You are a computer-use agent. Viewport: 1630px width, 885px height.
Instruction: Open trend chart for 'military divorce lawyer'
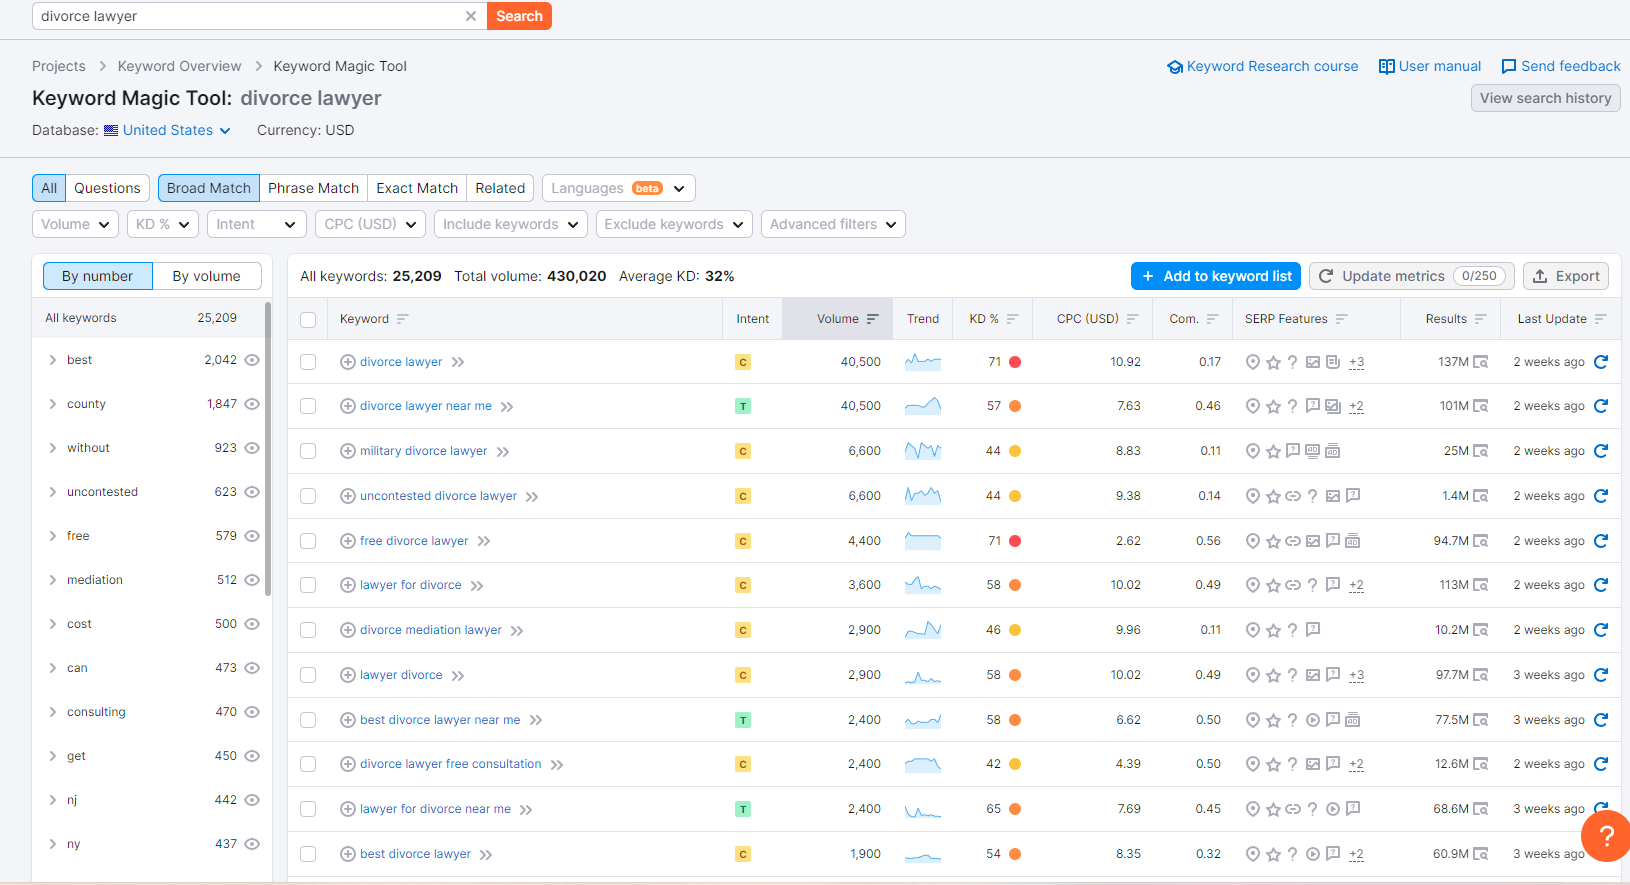923,451
